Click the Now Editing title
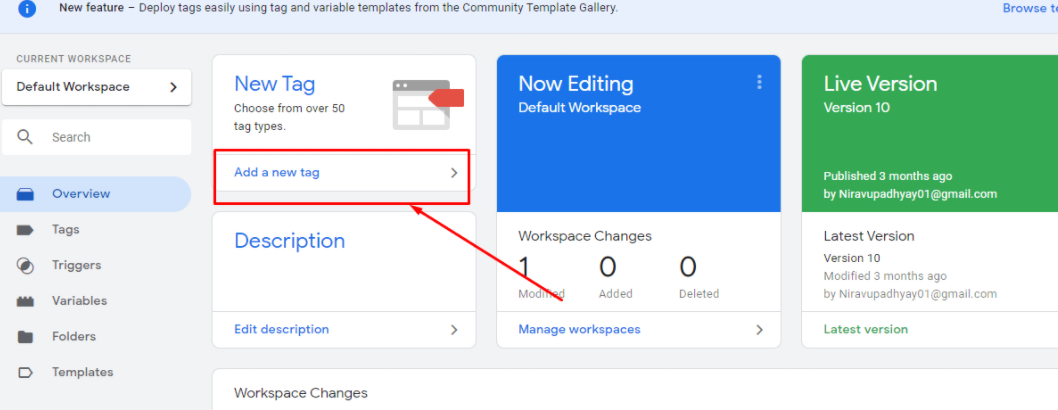1058x410 pixels. pos(576,84)
